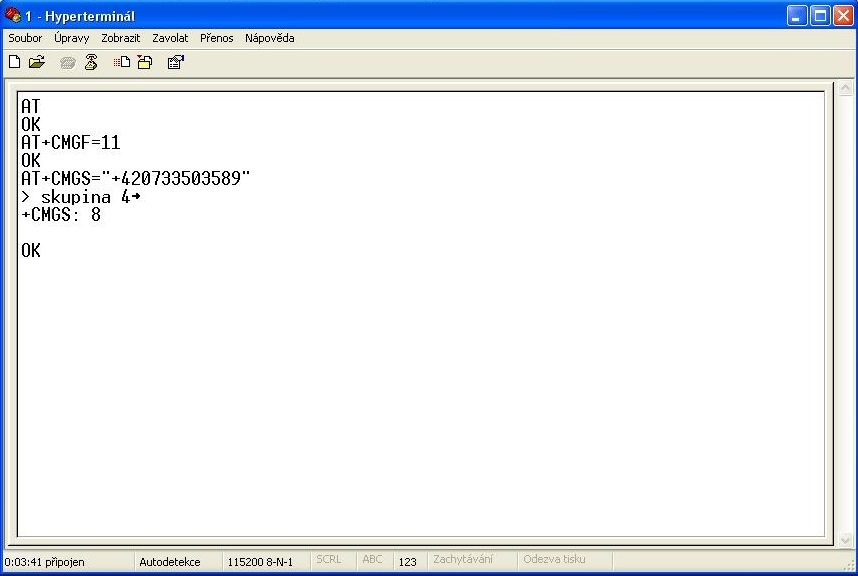Screen dimensions: 858x576
Task: Open the Zavolat menu
Action: point(170,38)
